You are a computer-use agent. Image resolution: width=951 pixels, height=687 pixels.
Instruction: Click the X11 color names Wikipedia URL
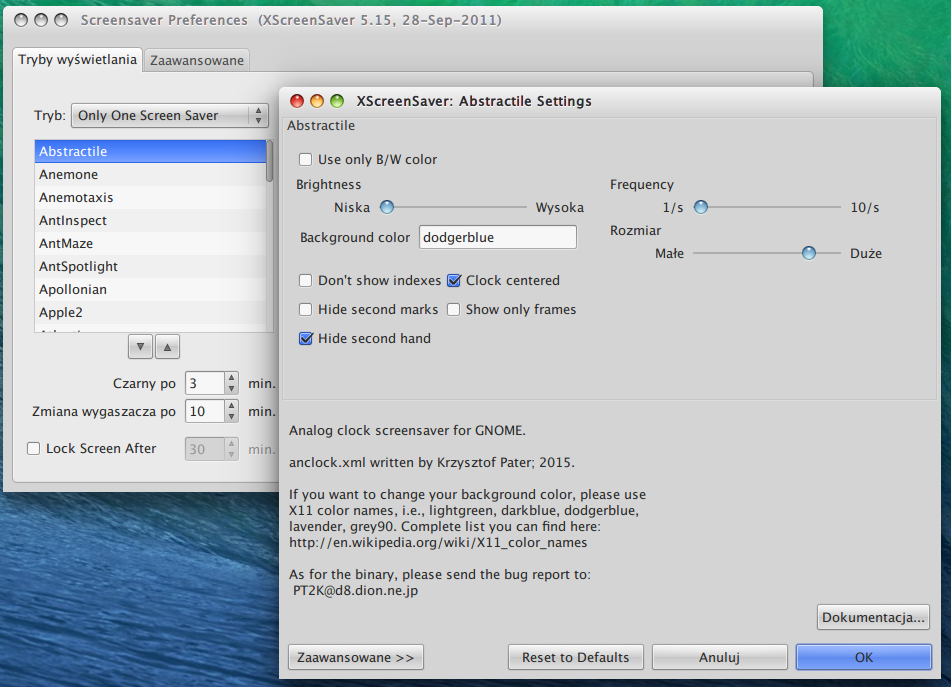pyautogui.click(x=438, y=543)
